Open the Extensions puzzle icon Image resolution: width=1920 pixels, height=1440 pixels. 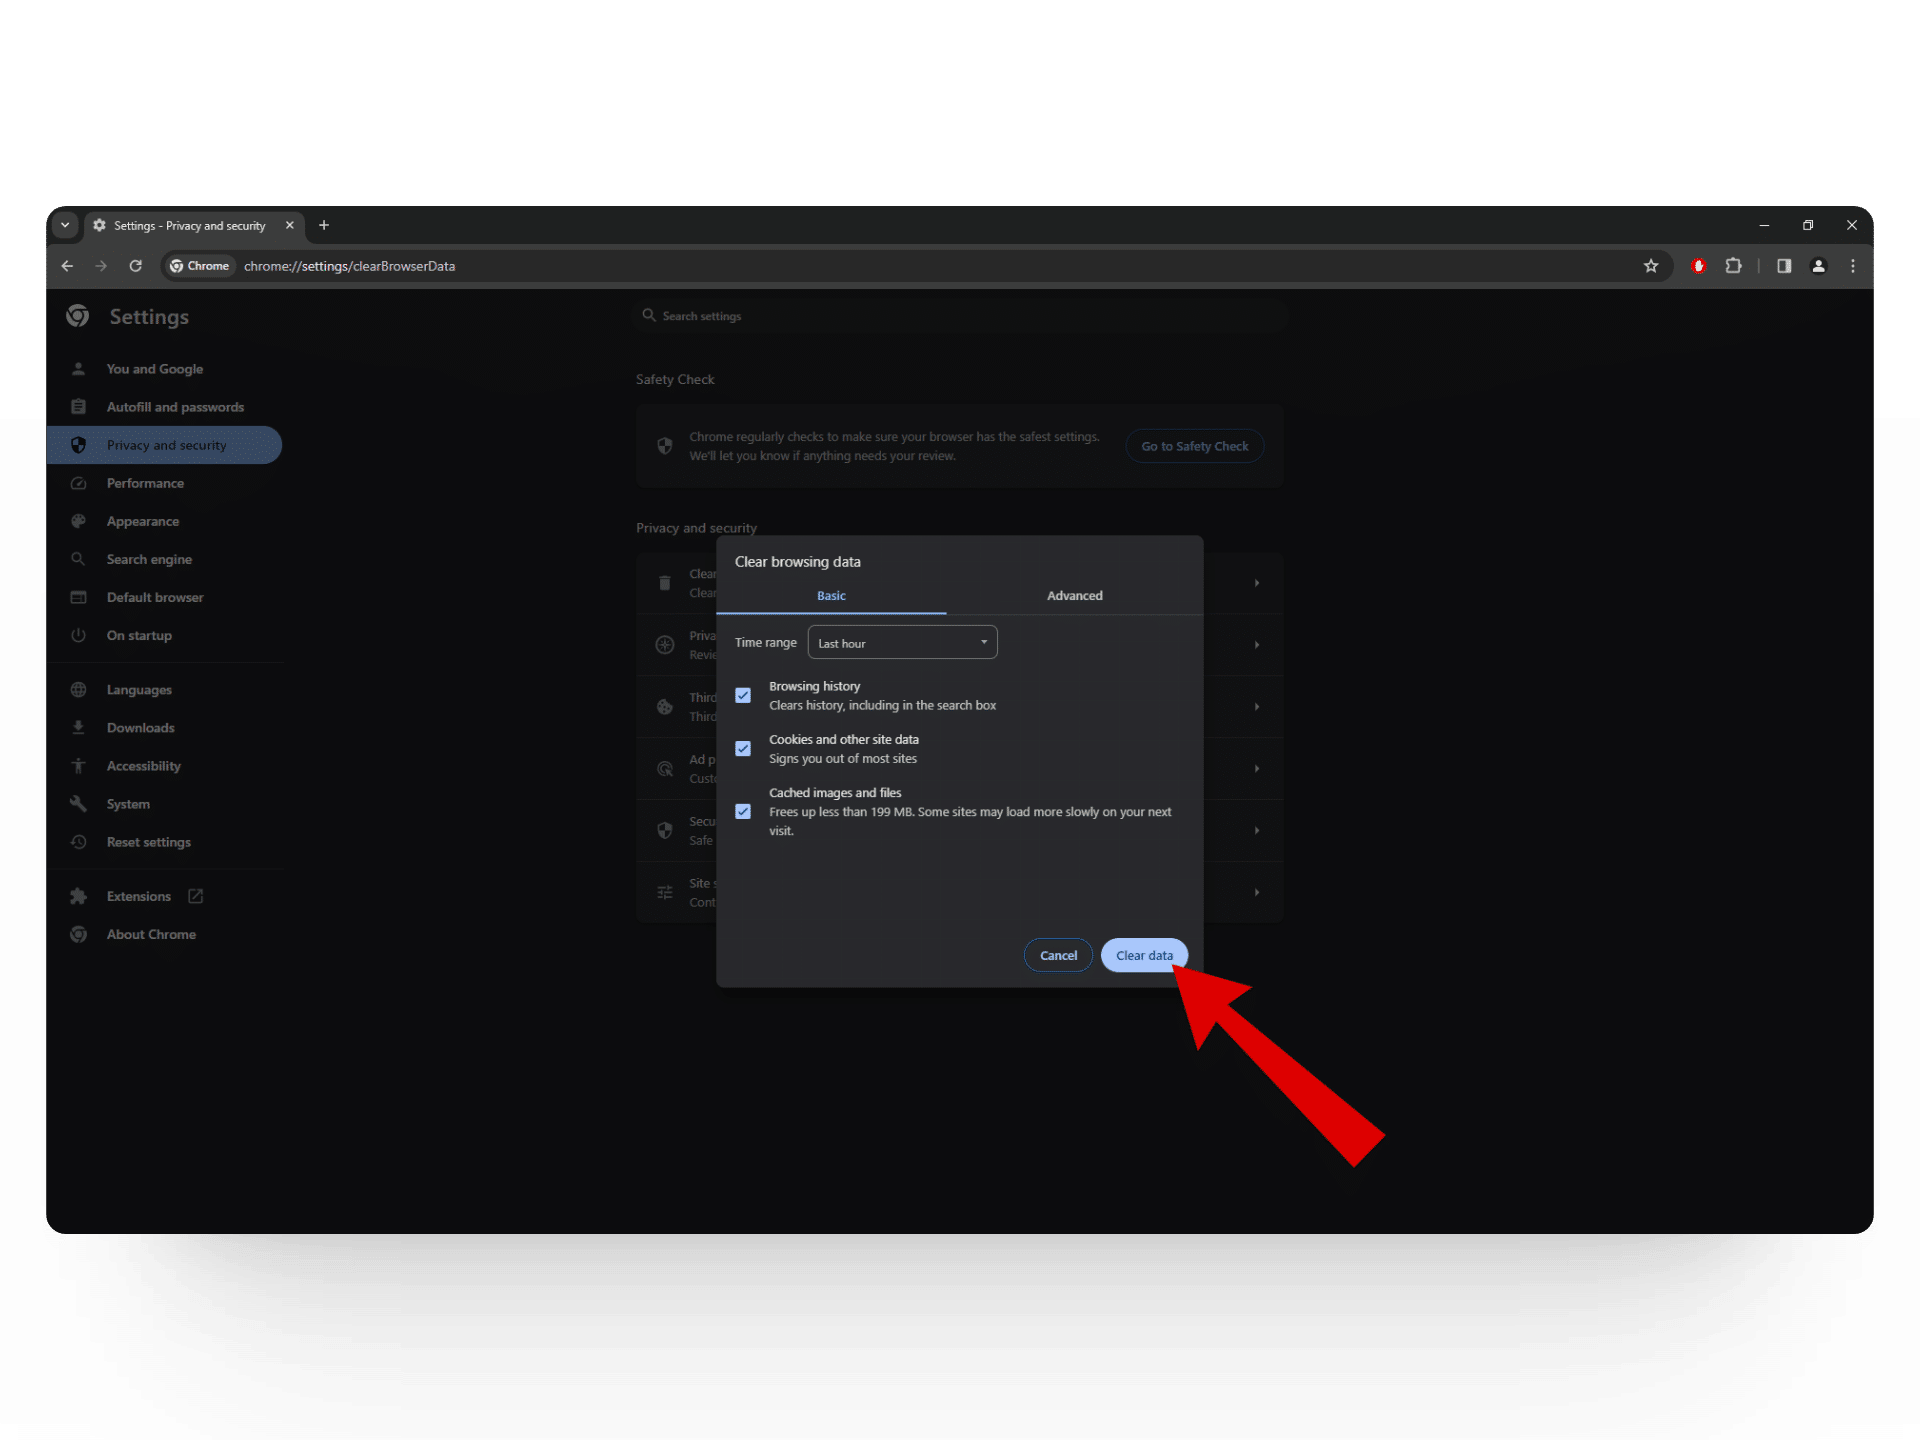tap(1733, 266)
